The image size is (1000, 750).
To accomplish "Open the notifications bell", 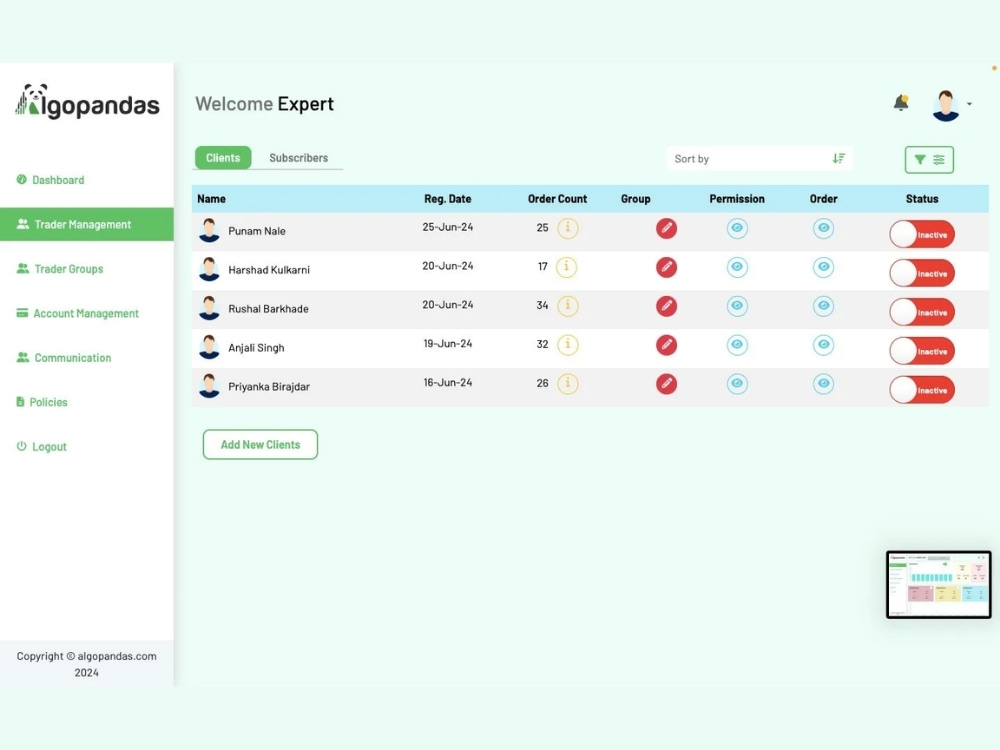I will [x=901, y=103].
